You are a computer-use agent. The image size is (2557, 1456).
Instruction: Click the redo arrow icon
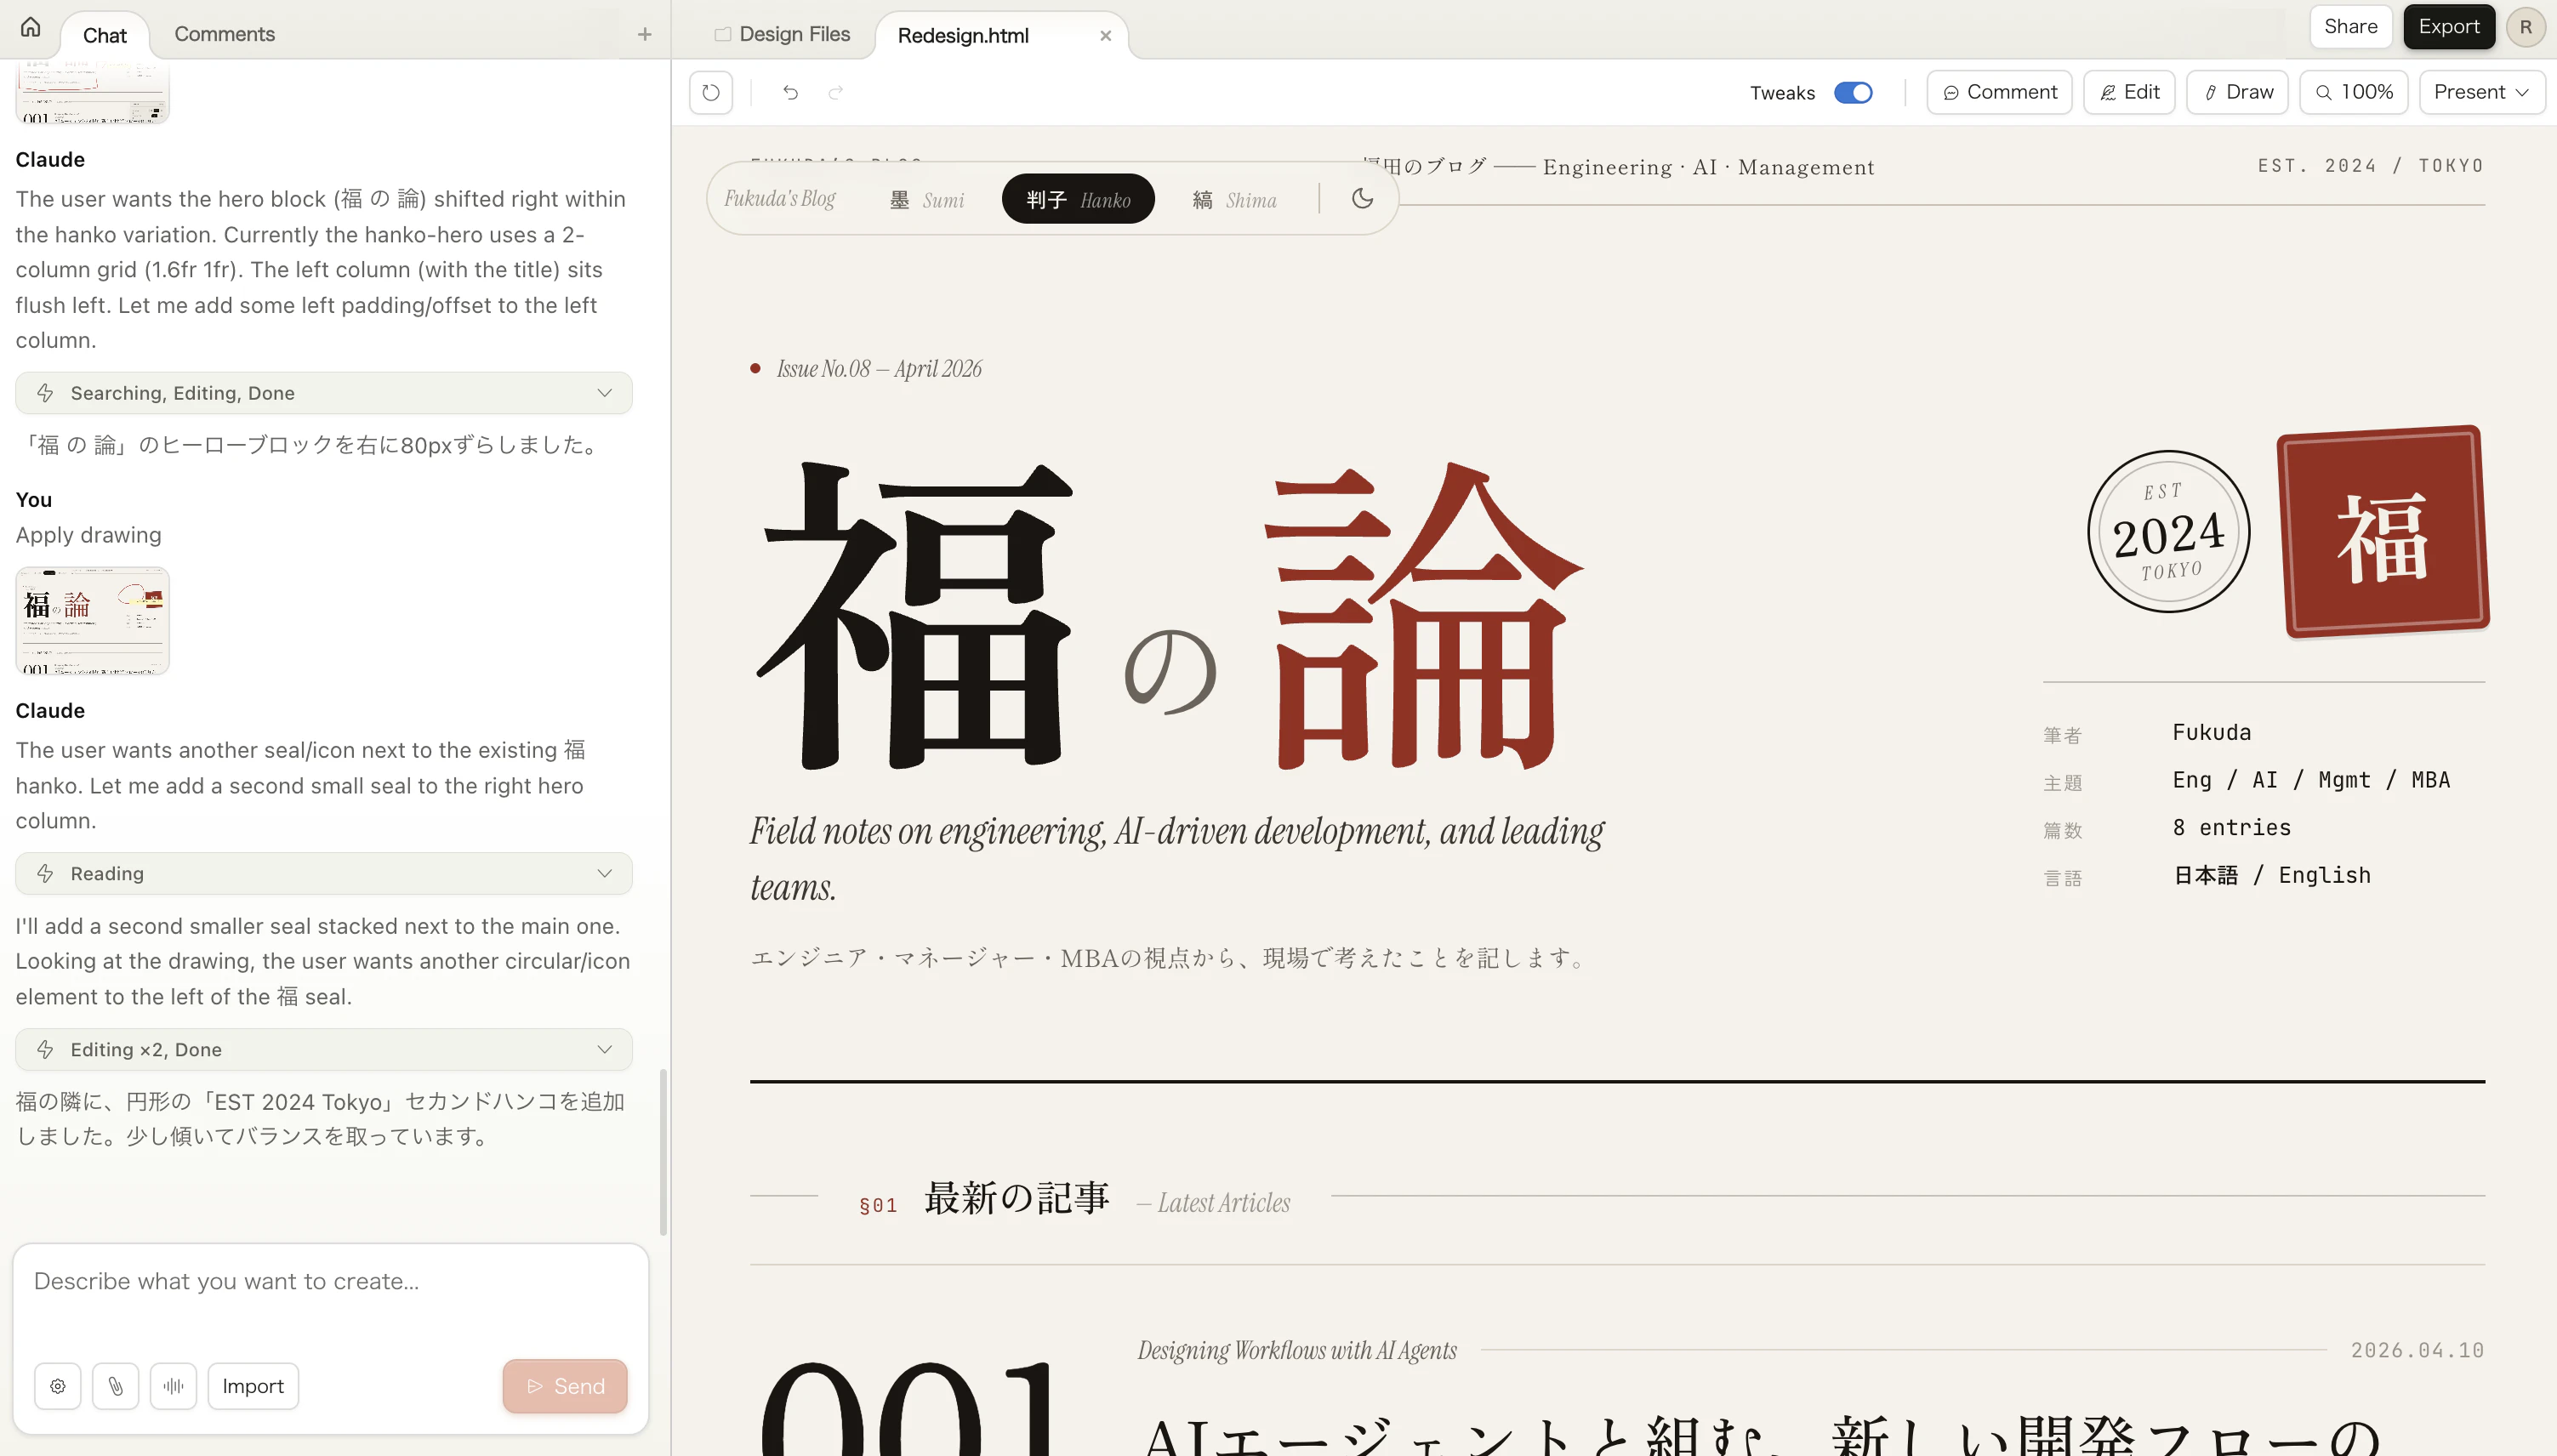(836, 93)
